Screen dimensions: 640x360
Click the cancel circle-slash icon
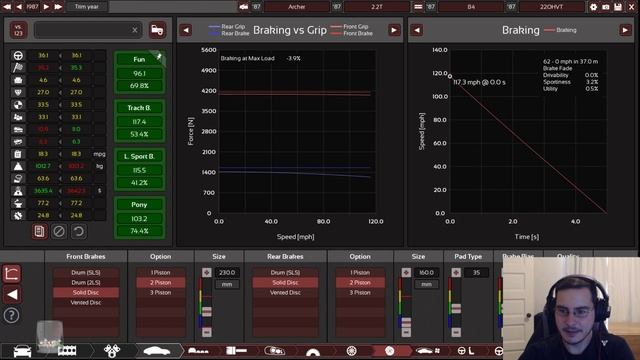(59, 231)
